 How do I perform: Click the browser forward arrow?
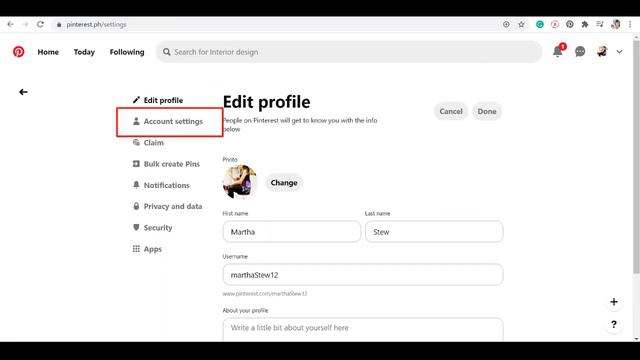(25, 24)
